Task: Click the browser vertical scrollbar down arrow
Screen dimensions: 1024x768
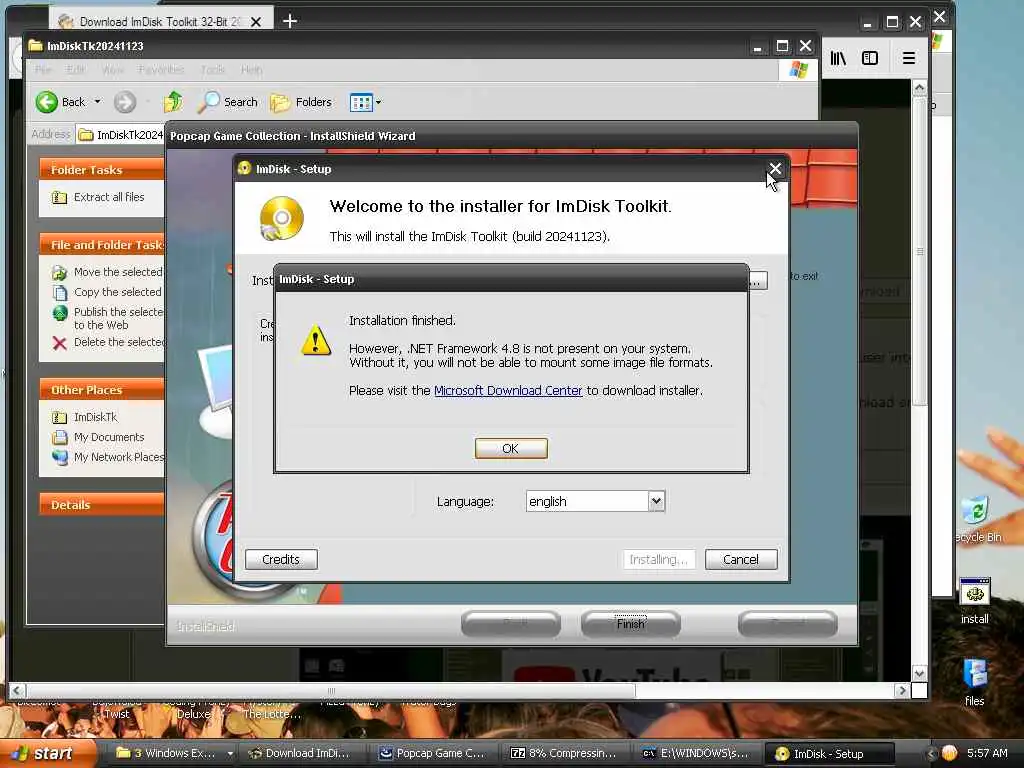Action: (920, 673)
